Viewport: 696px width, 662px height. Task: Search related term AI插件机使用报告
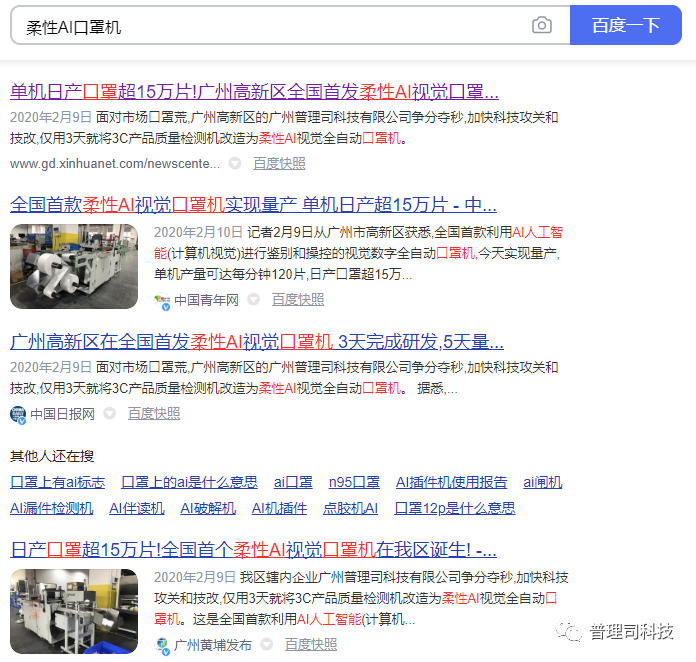click(x=451, y=482)
